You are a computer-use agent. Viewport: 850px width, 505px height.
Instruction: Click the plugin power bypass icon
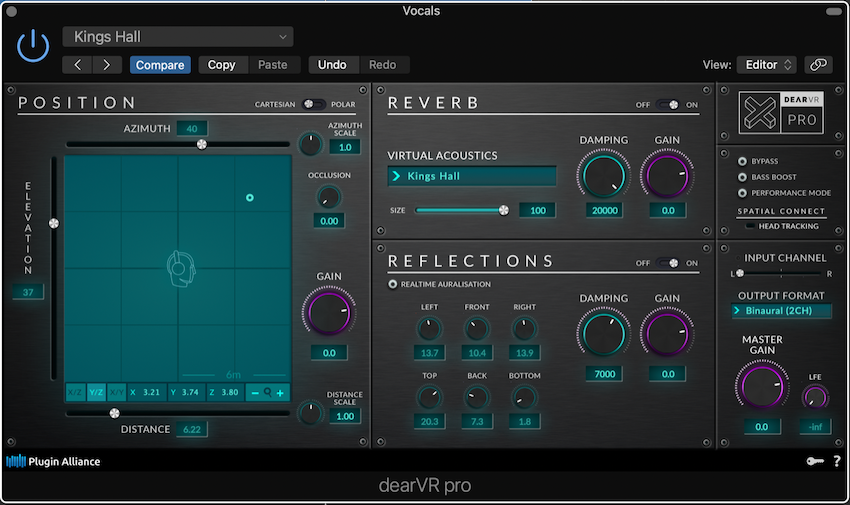coord(33,46)
